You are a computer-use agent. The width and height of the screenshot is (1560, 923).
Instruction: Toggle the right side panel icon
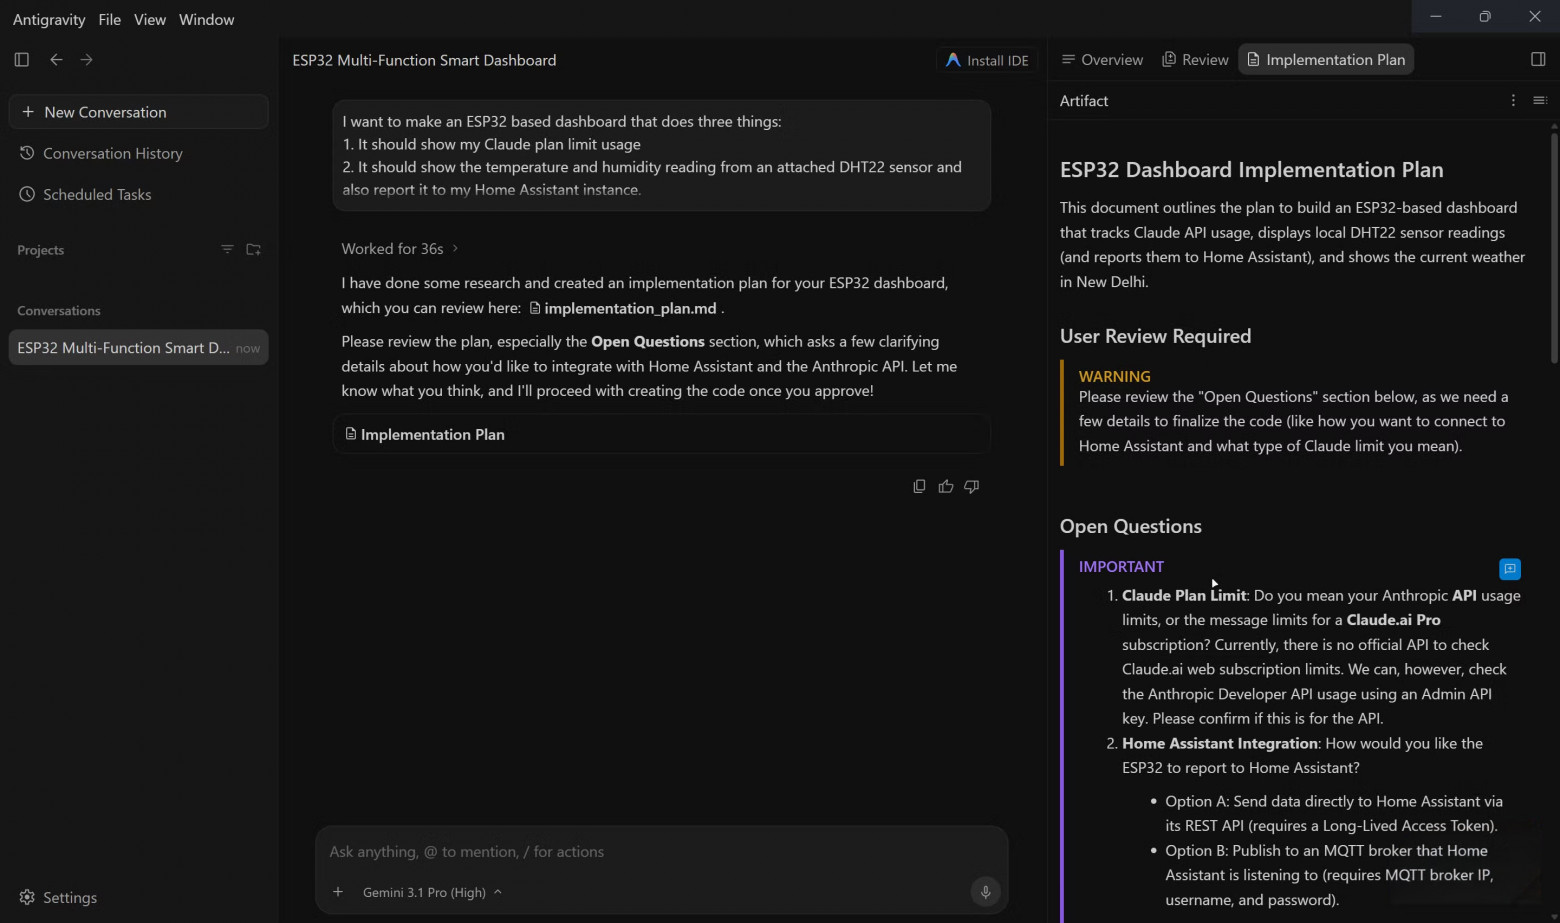point(1538,60)
